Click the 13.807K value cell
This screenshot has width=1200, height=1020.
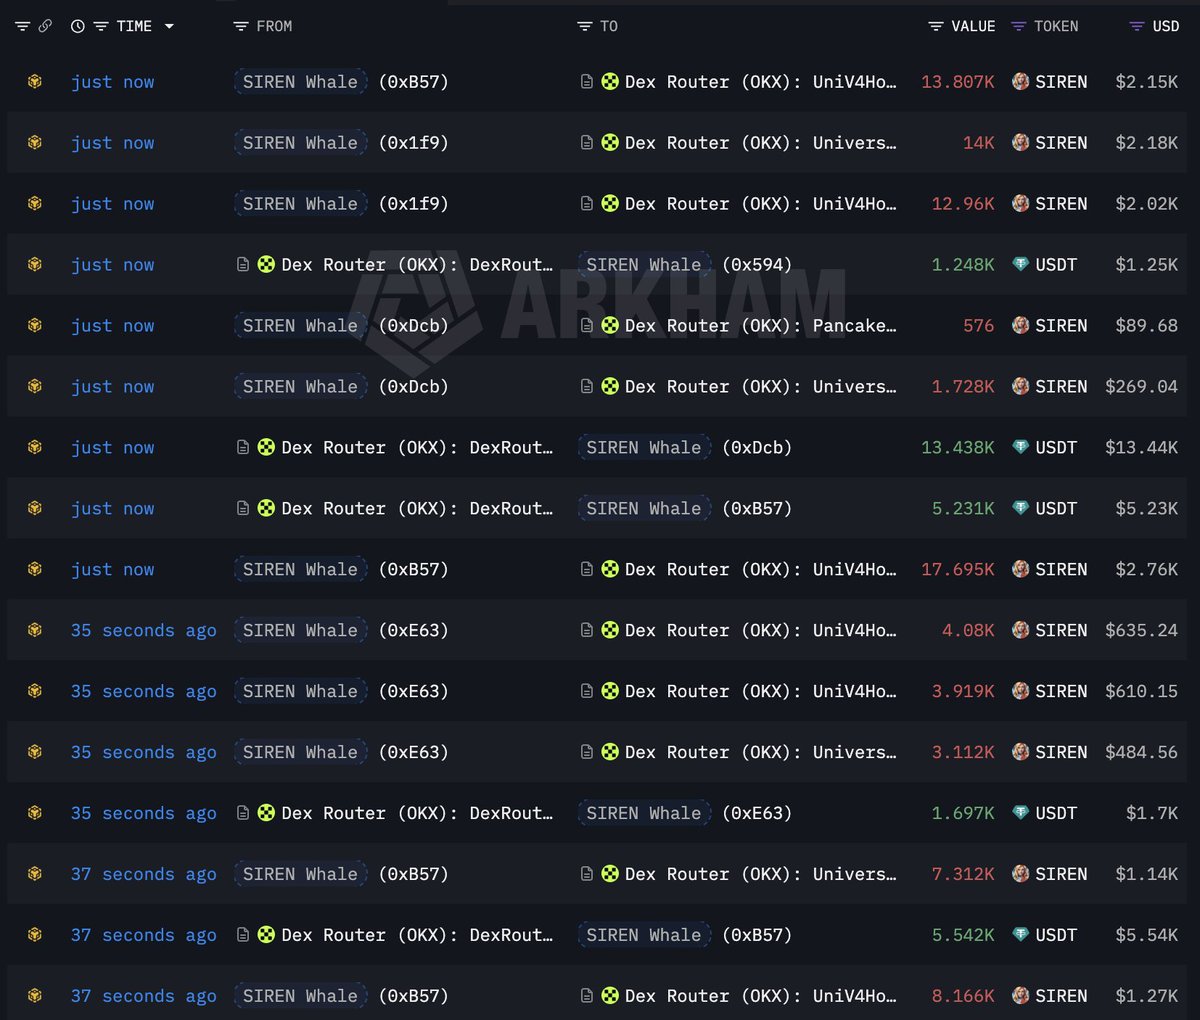(958, 82)
